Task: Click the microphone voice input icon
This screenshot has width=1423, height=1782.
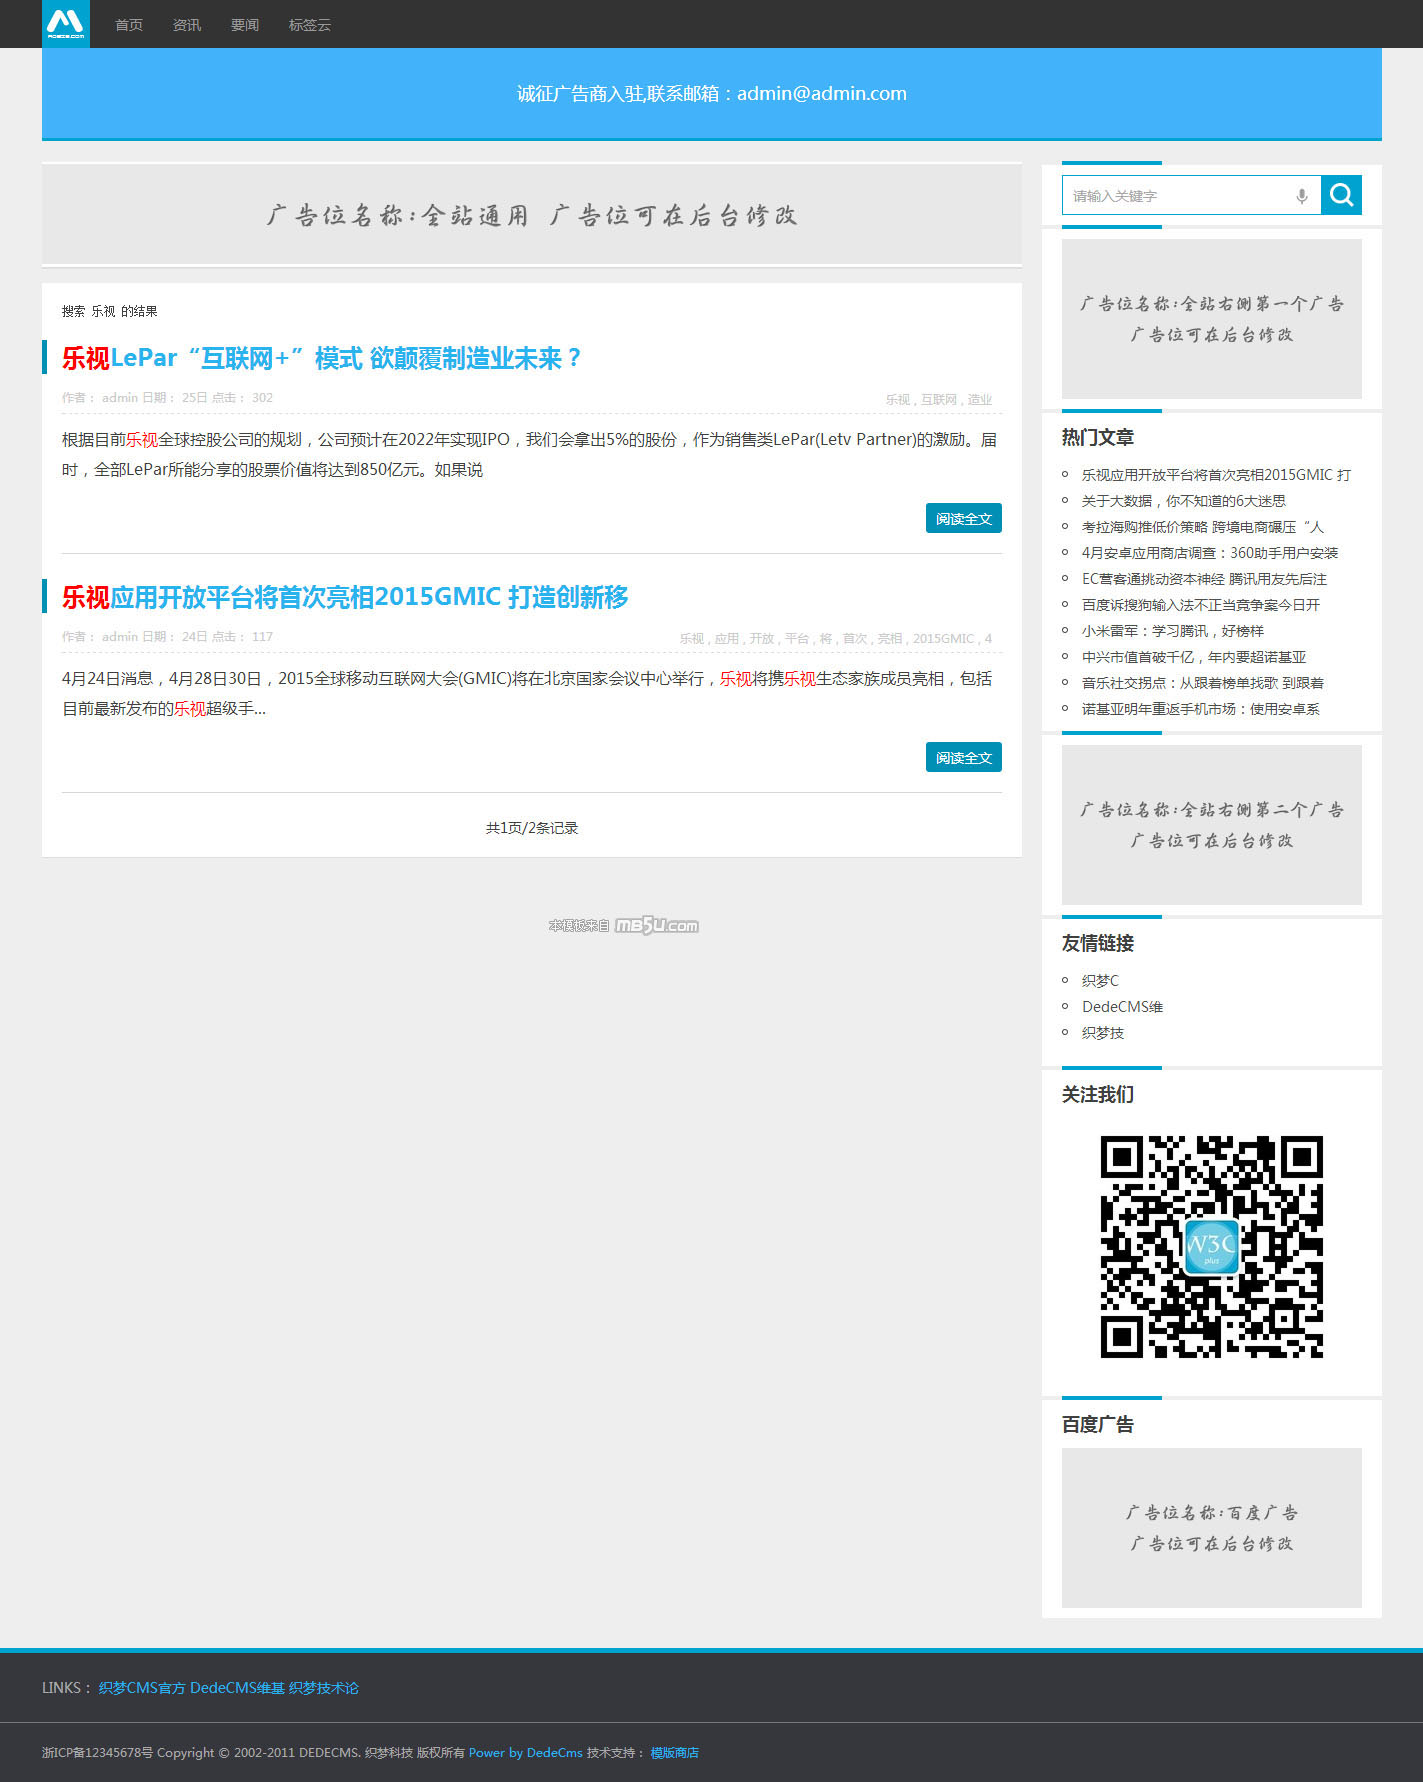Action: click(1301, 196)
